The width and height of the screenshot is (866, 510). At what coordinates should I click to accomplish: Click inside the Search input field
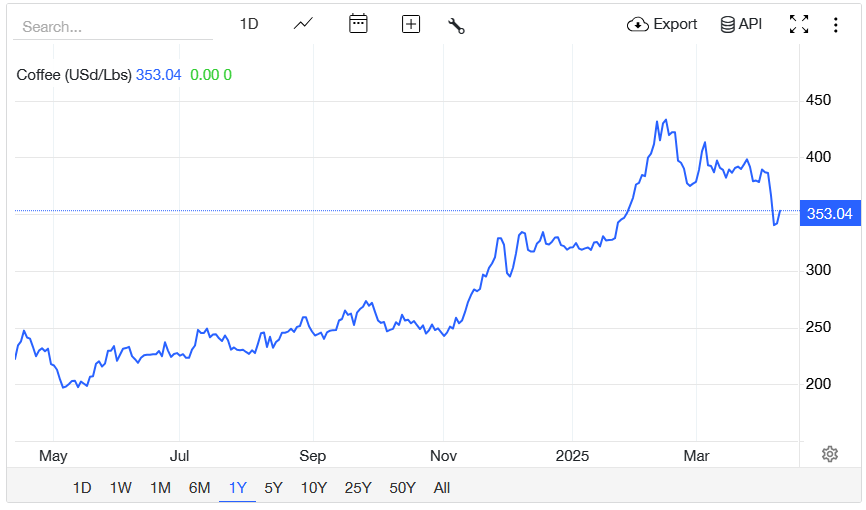pyautogui.click(x=112, y=27)
